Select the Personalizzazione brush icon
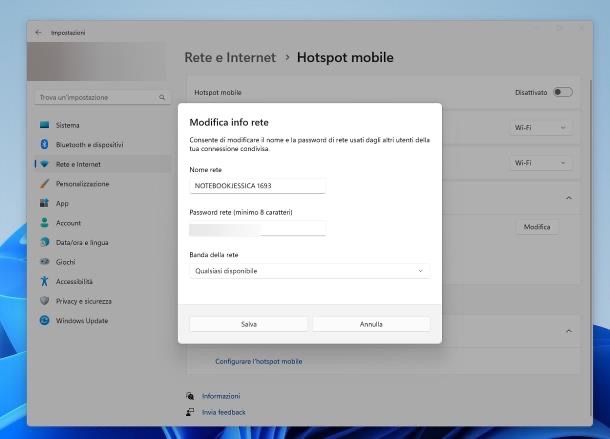Image resolution: width=610 pixels, height=439 pixels. click(x=45, y=184)
